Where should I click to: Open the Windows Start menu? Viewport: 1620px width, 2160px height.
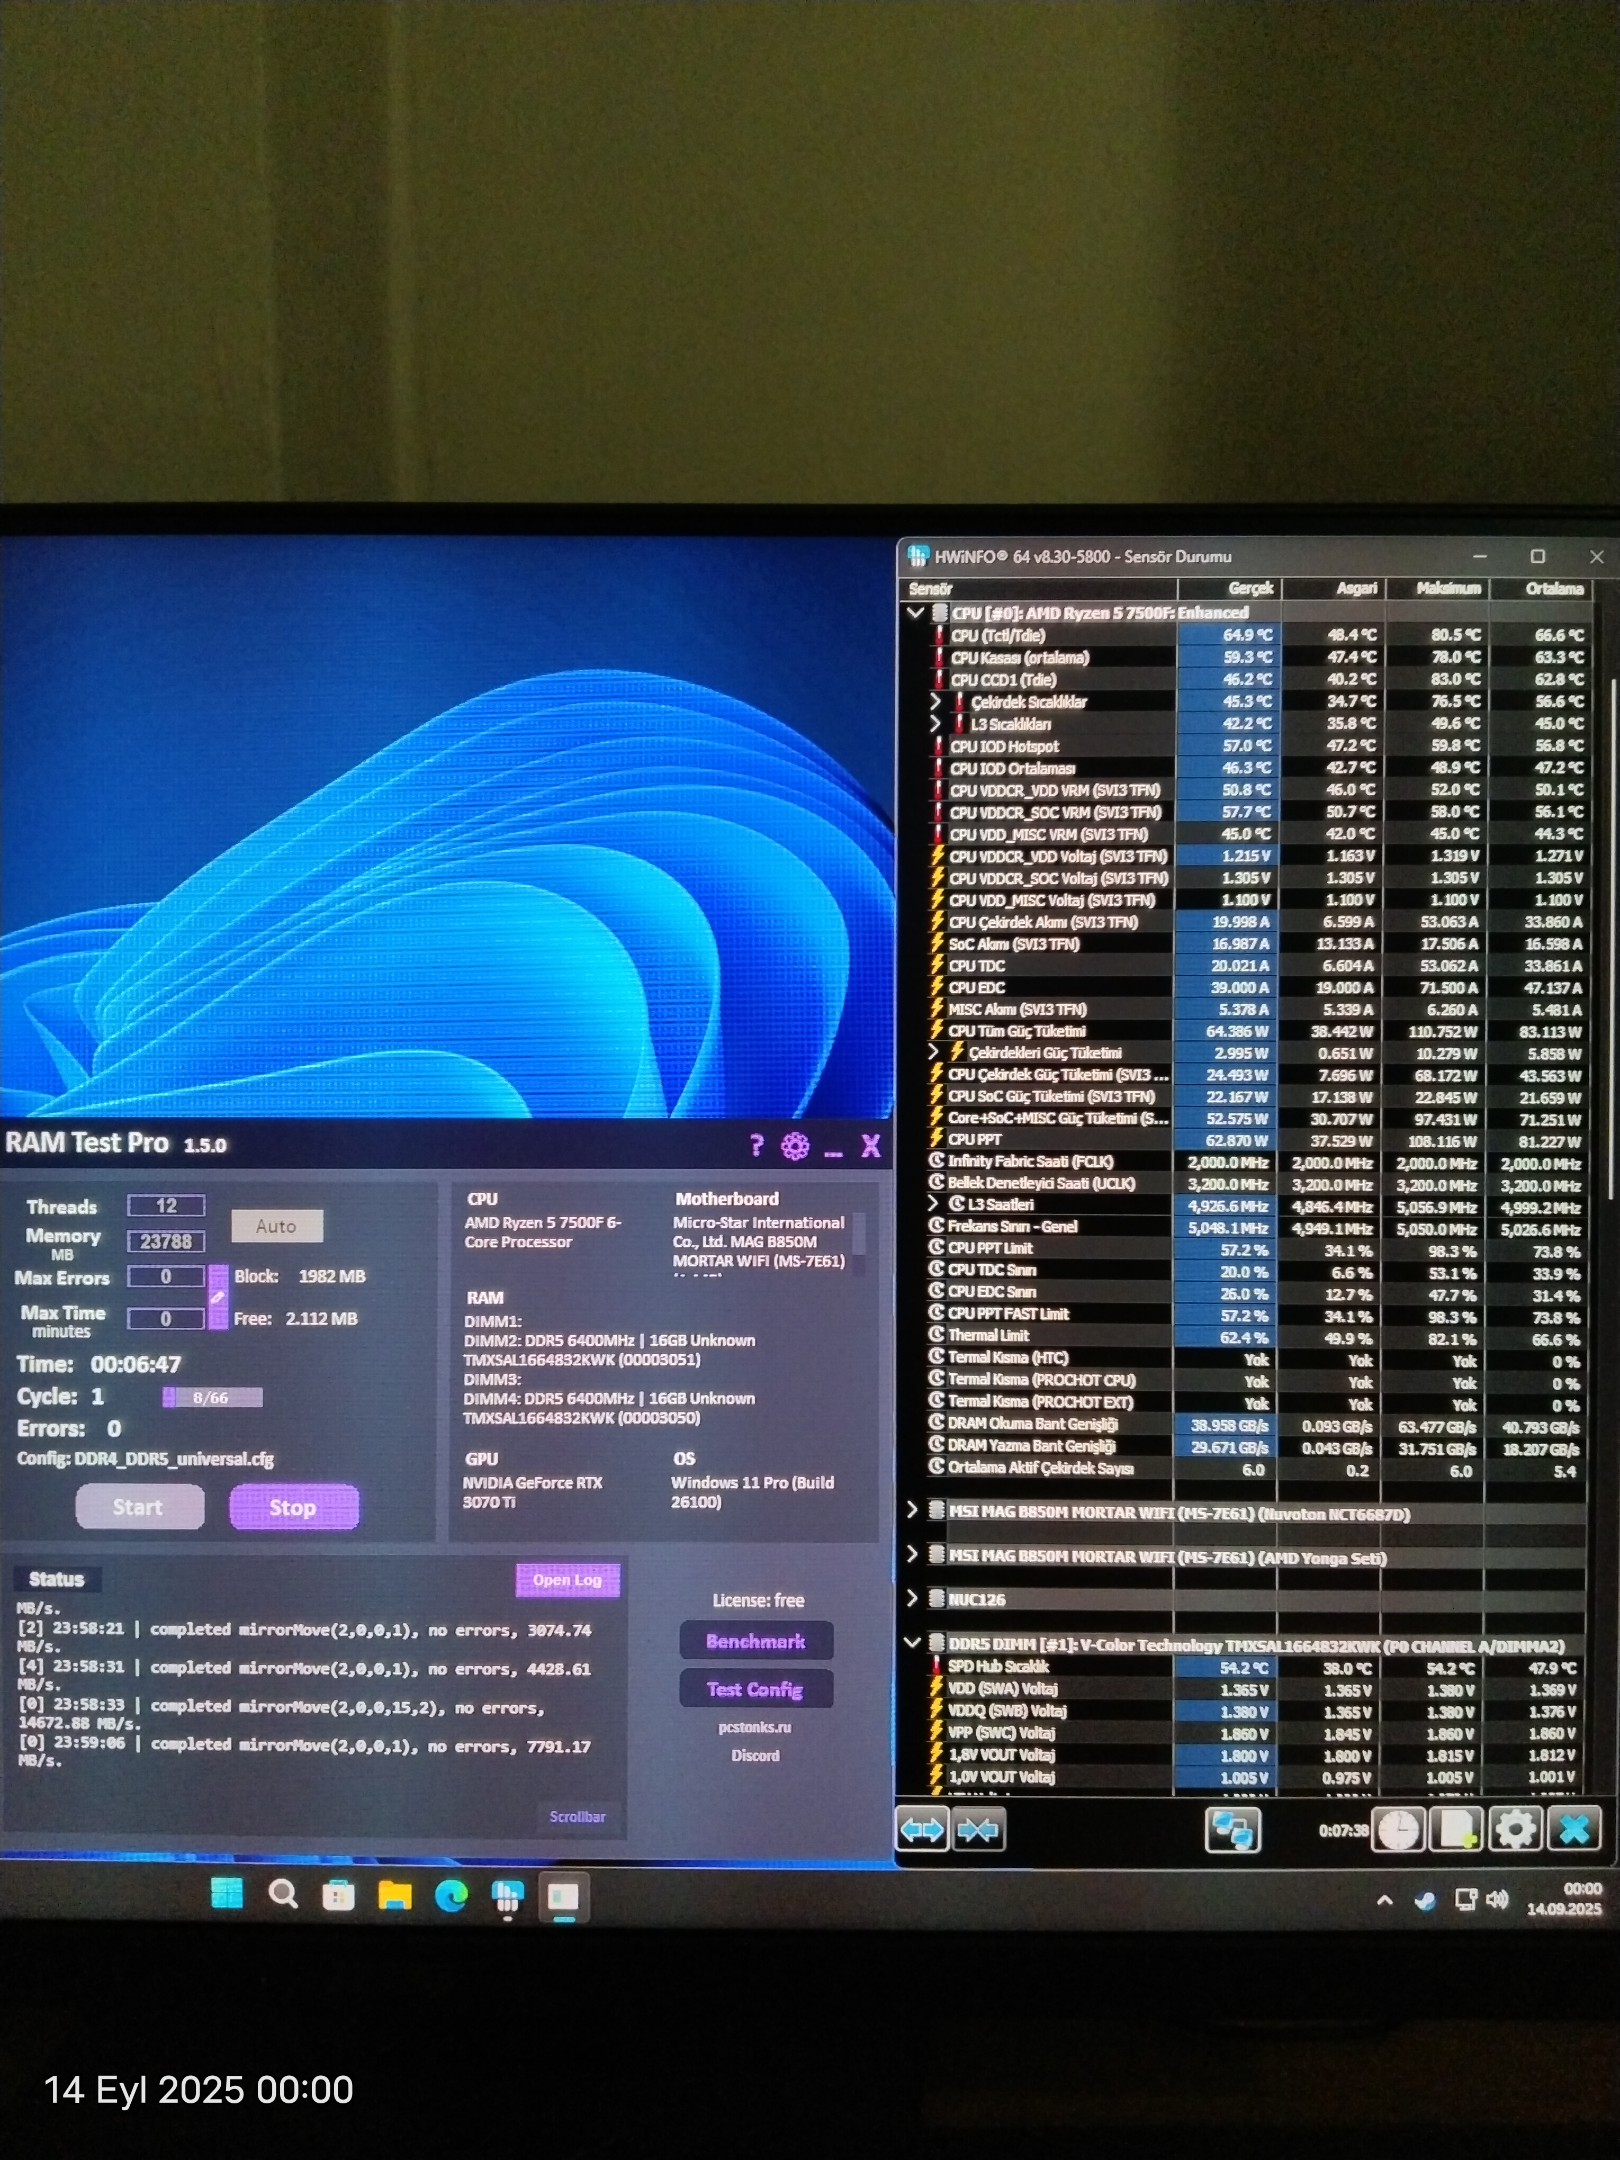(x=227, y=1894)
